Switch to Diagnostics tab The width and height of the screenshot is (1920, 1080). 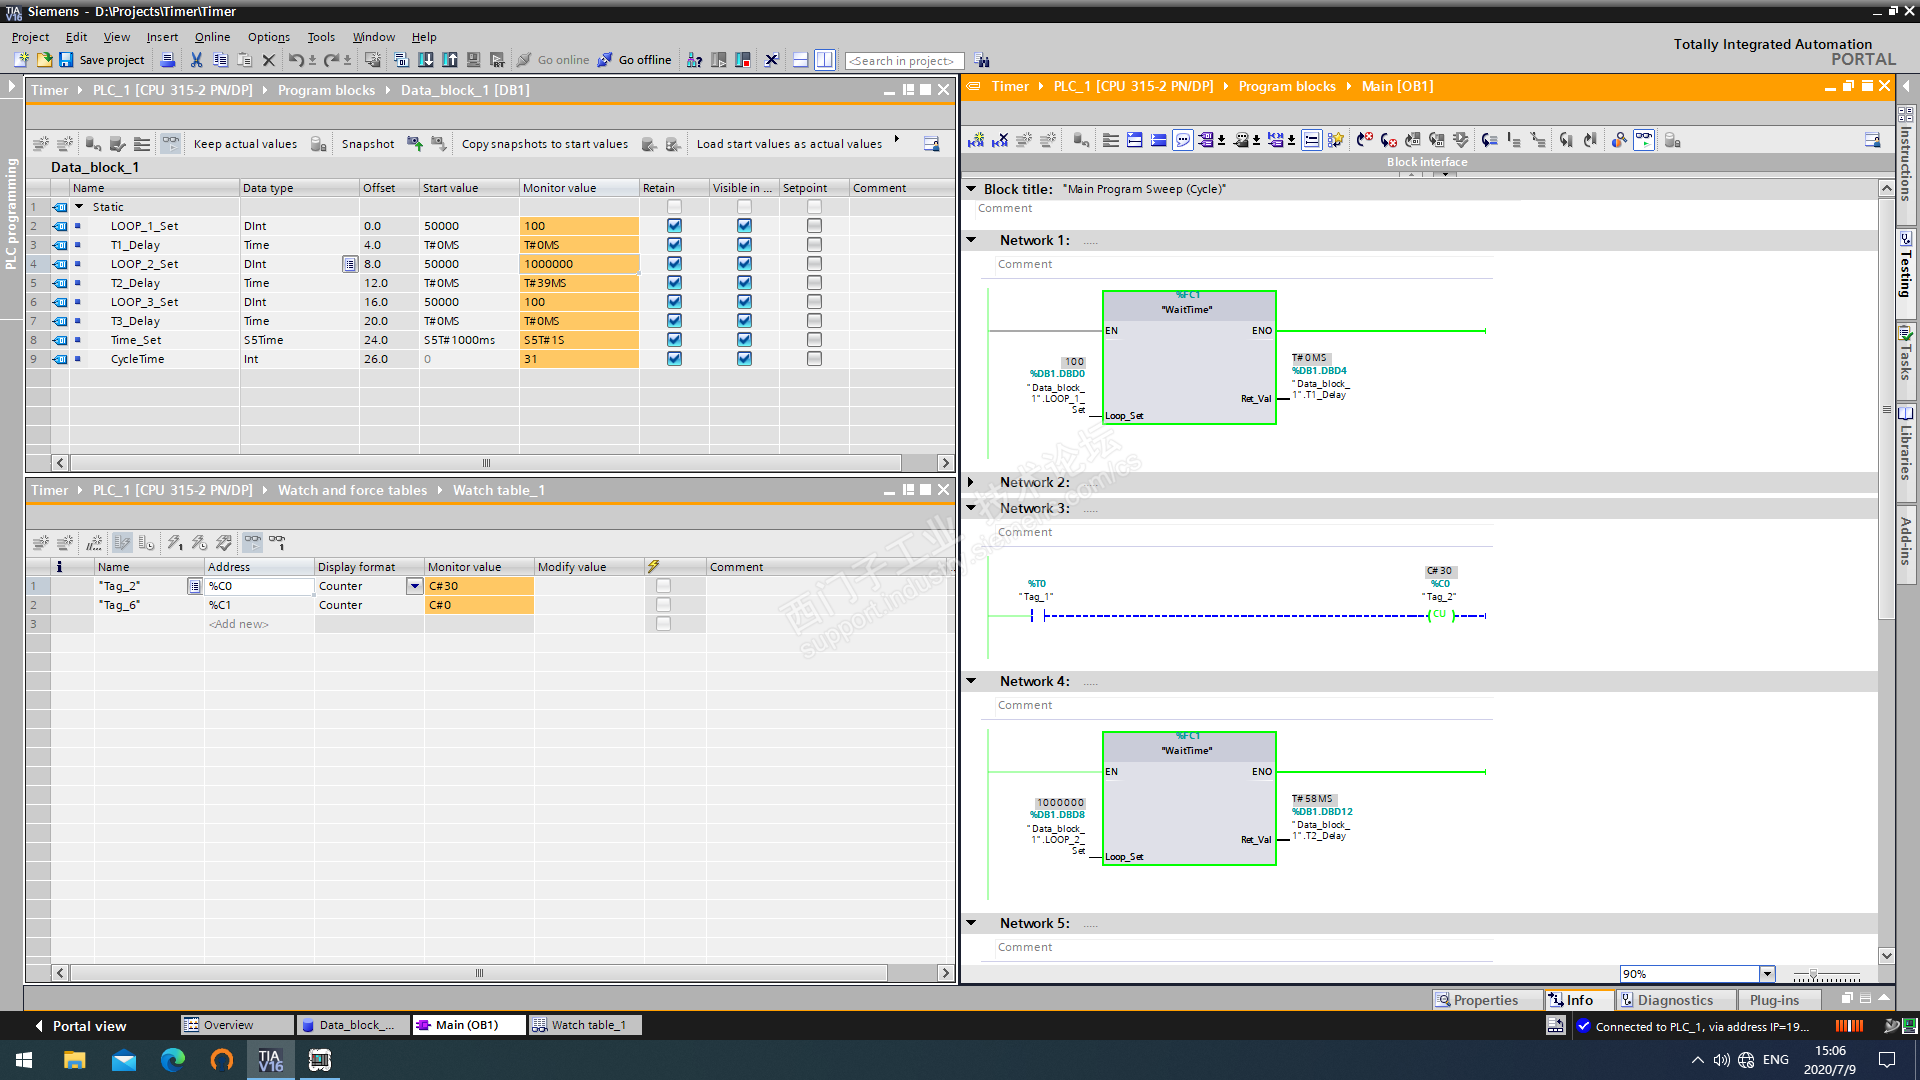[x=1674, y=1000]
